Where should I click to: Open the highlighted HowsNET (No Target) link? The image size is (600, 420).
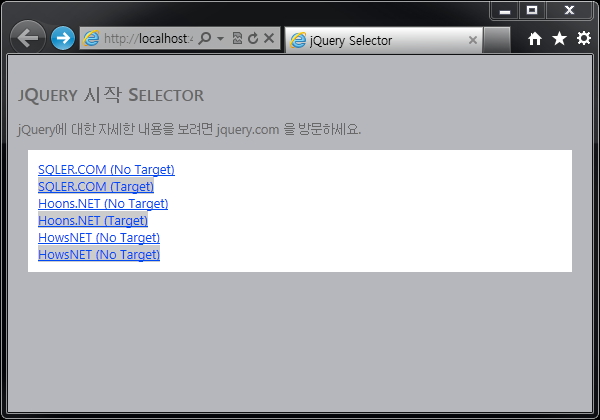click(99, 254)
